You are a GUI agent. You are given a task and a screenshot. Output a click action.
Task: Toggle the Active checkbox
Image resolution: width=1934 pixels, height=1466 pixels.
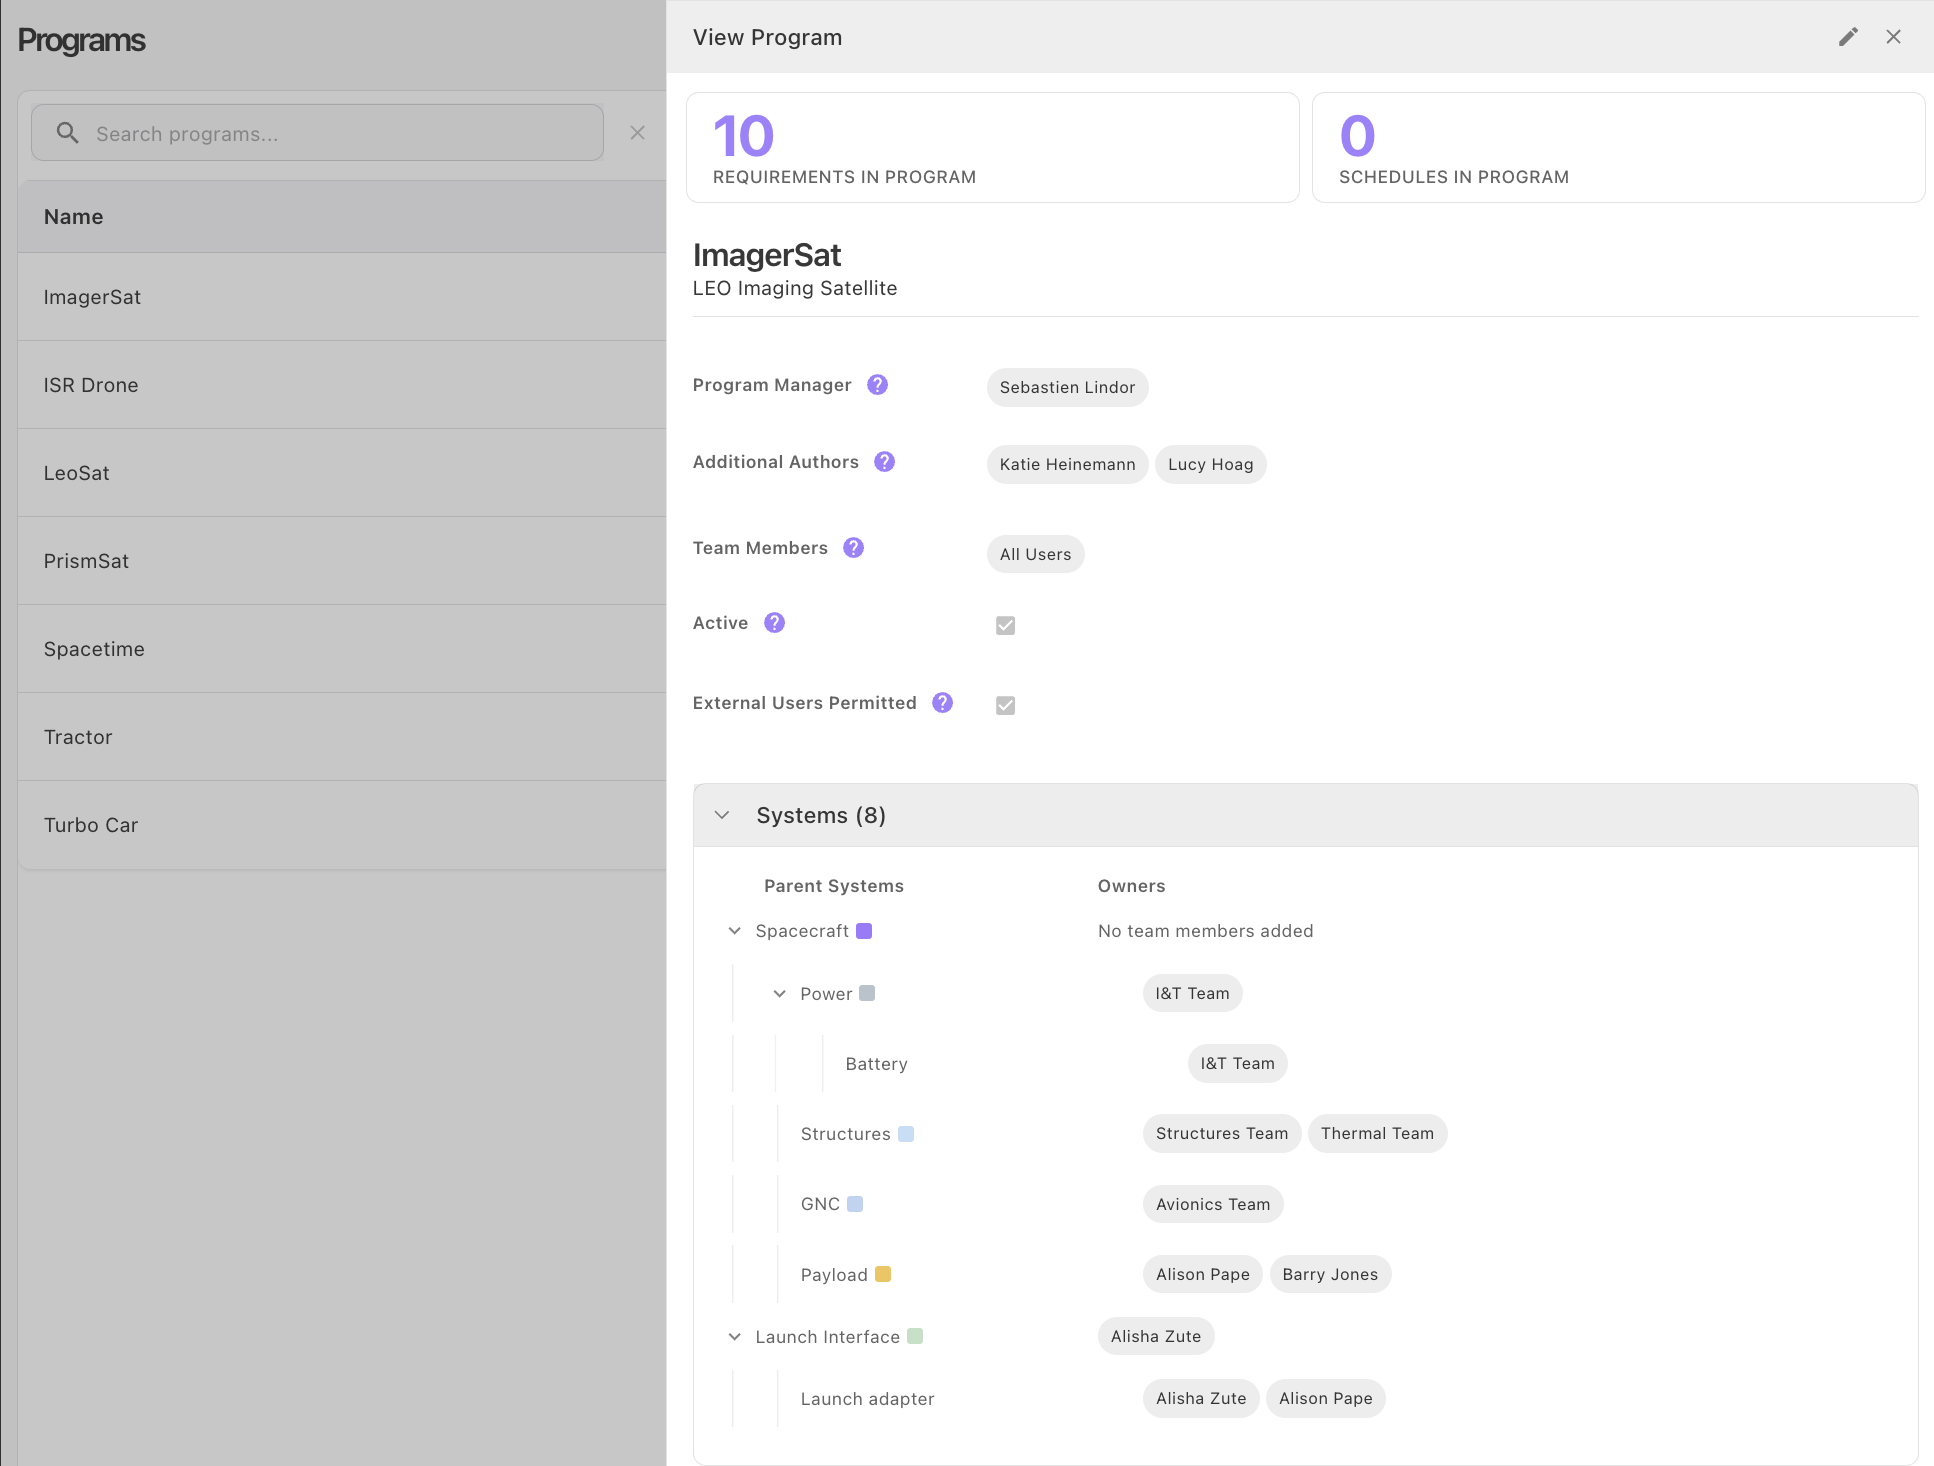[x=1005, y=625]
